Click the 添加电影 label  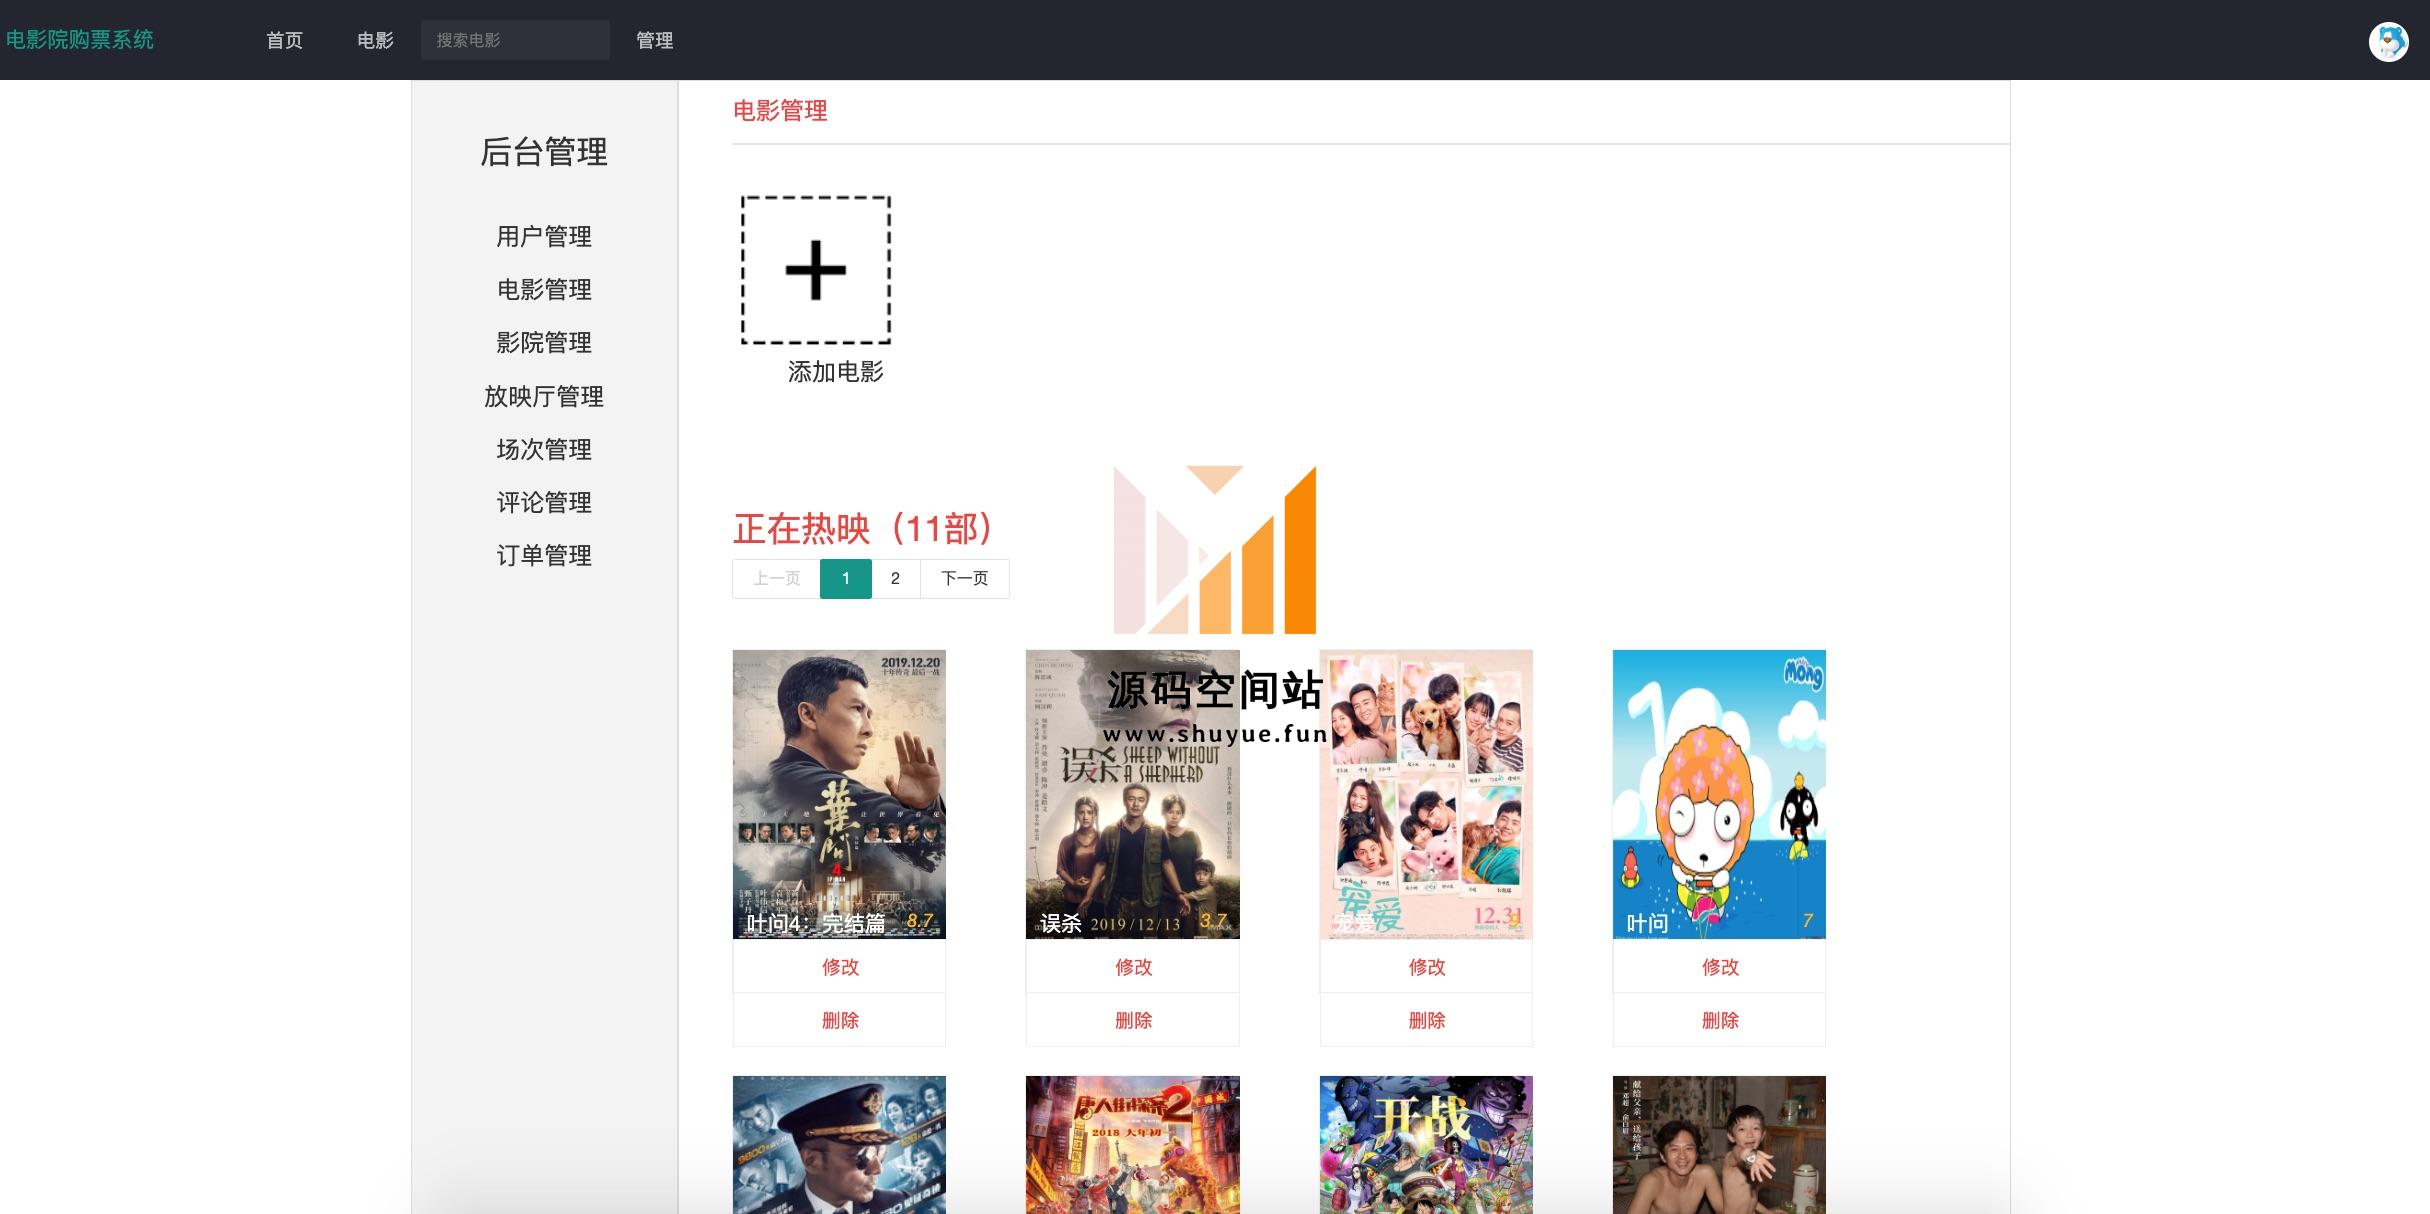point(835,372)
